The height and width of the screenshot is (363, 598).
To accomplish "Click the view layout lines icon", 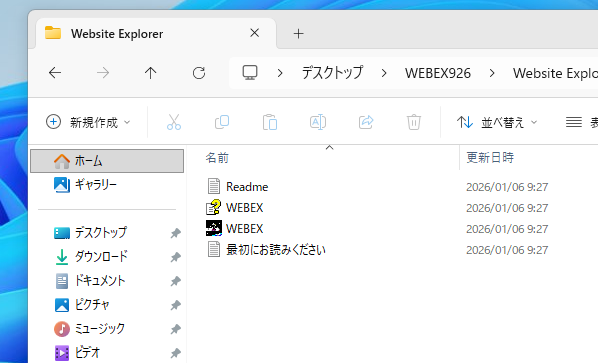I will [x=574, y=122].
